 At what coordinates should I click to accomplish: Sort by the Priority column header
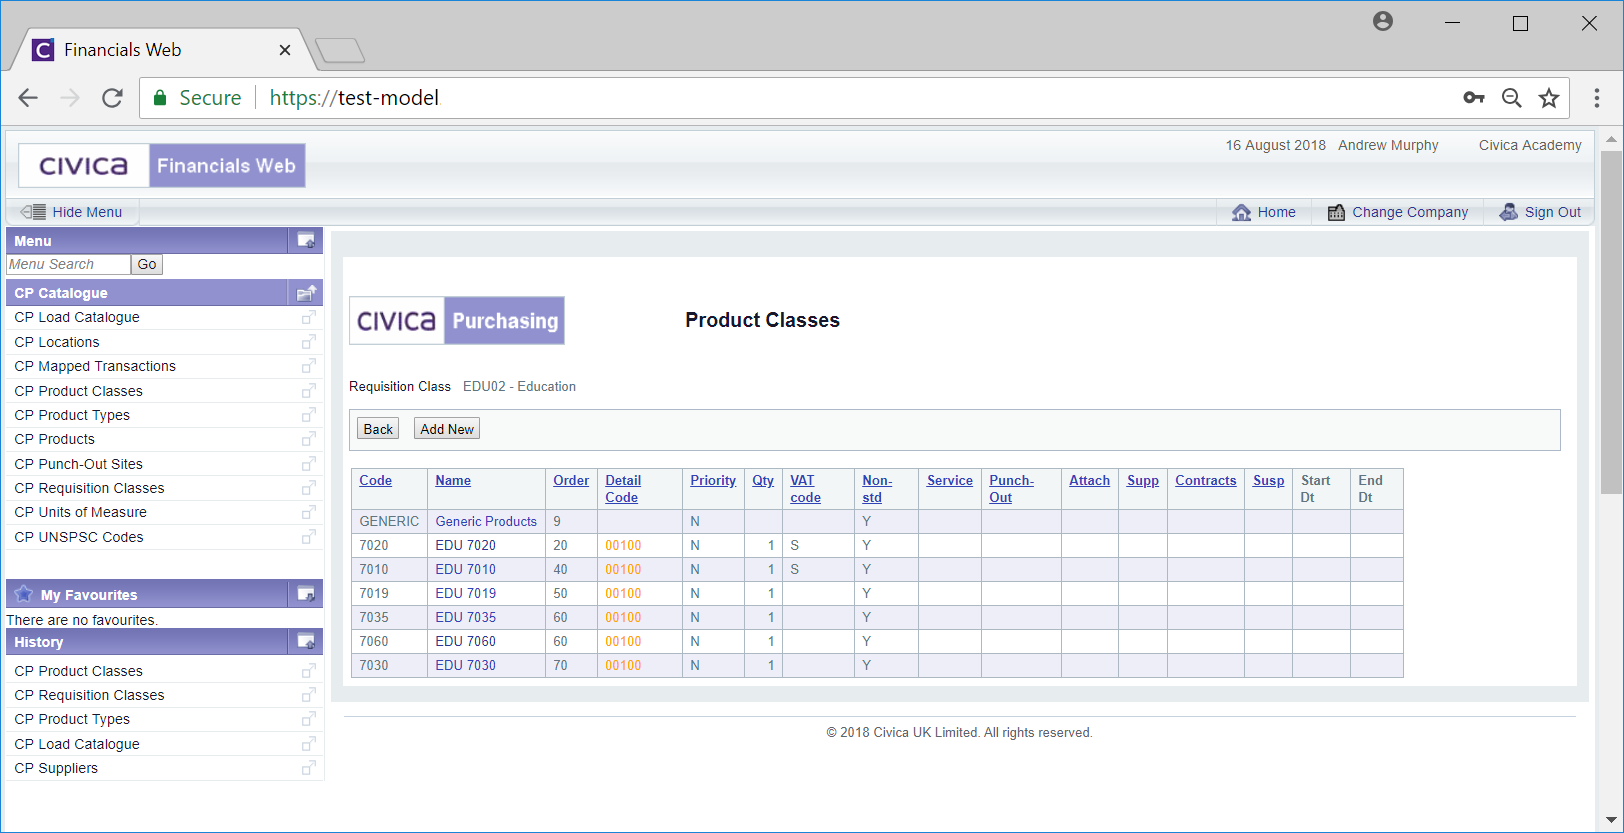(713, 480)
